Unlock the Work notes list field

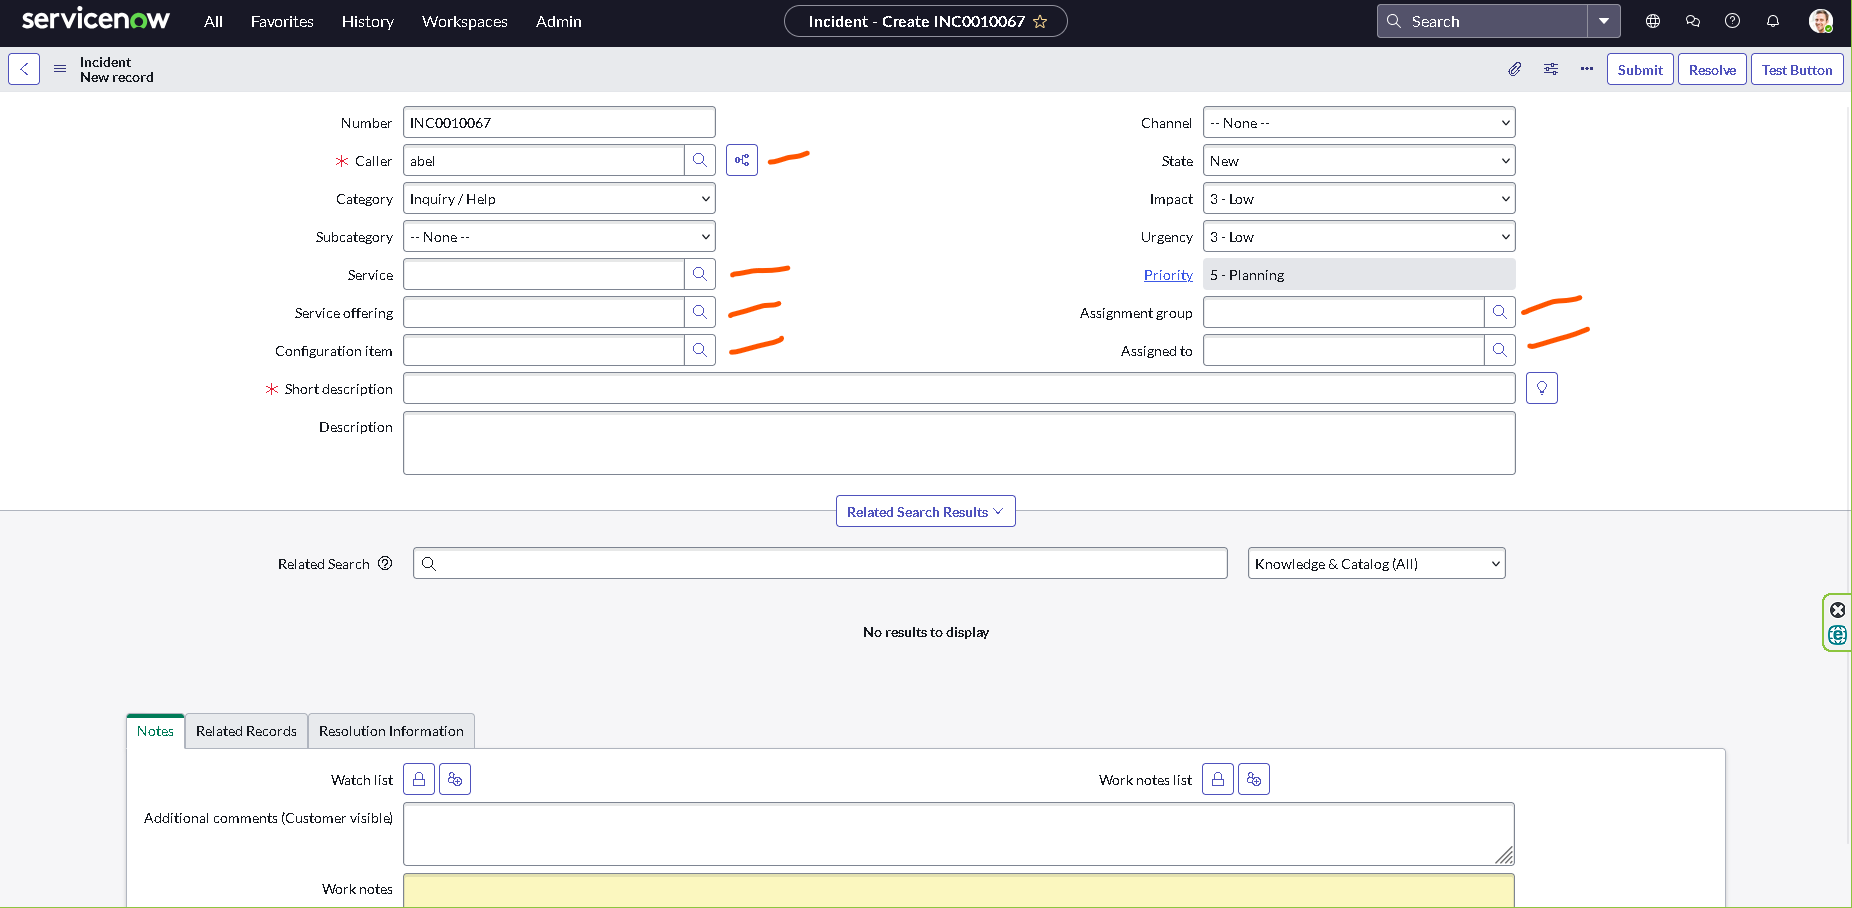[1218, 780]
